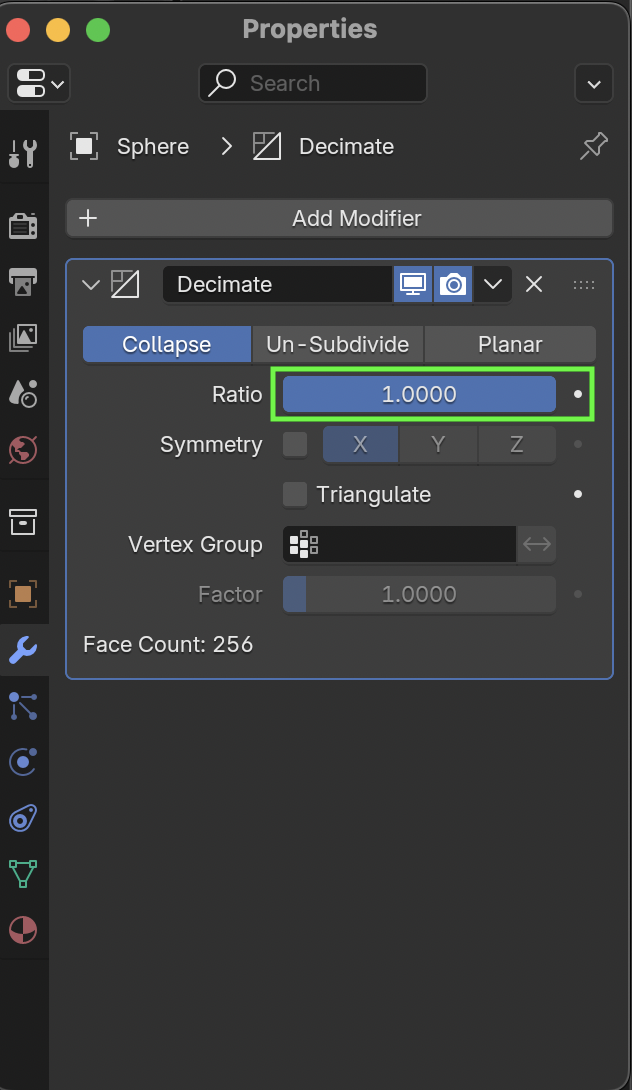This screenshot has width=632, height=1090.
Task: Open the Output properties tab
Action: click(x=22, y=283)
